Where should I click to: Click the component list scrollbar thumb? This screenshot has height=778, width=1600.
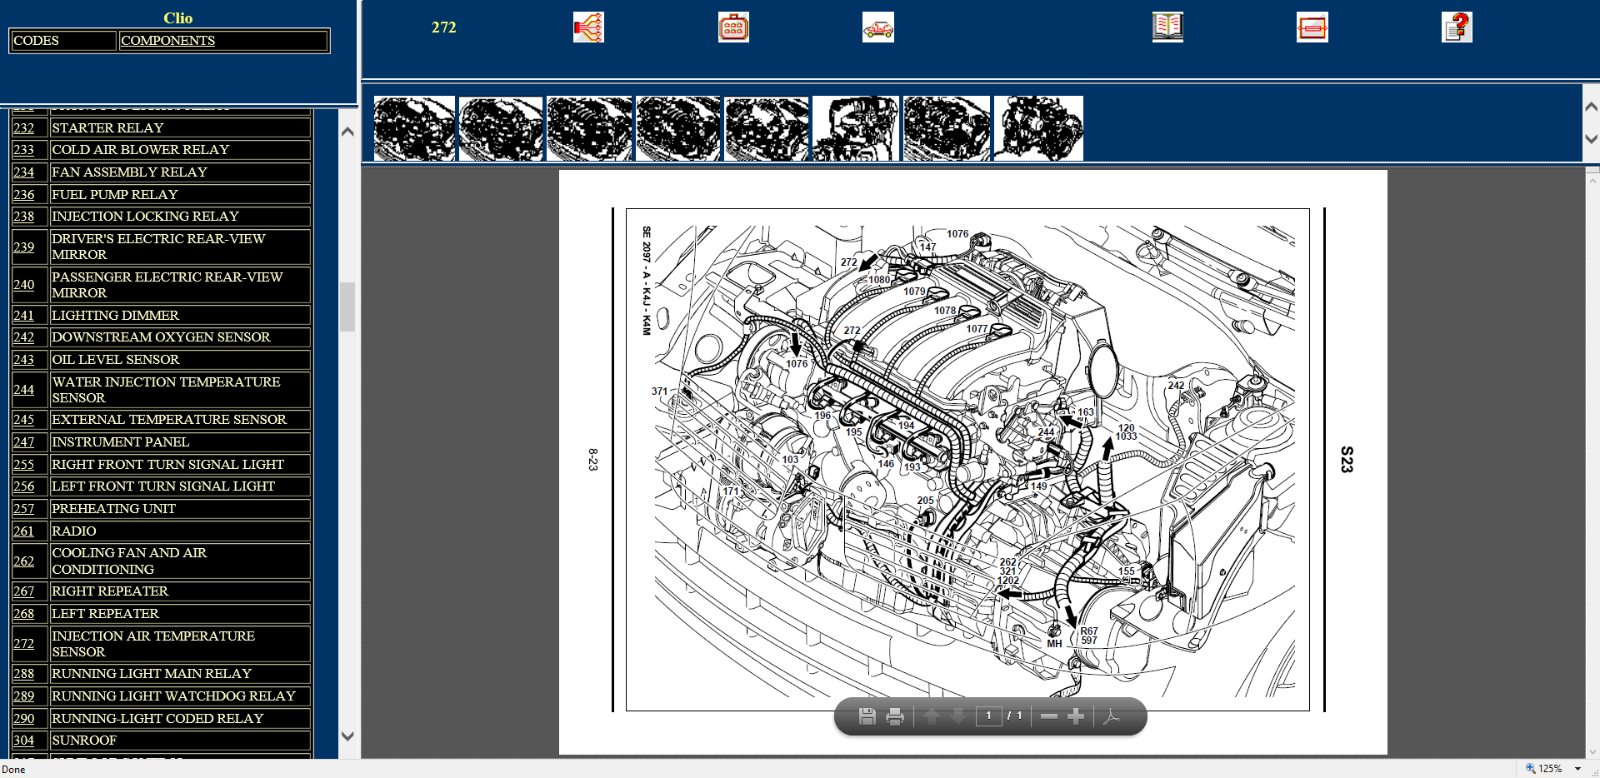coord(347,306)
